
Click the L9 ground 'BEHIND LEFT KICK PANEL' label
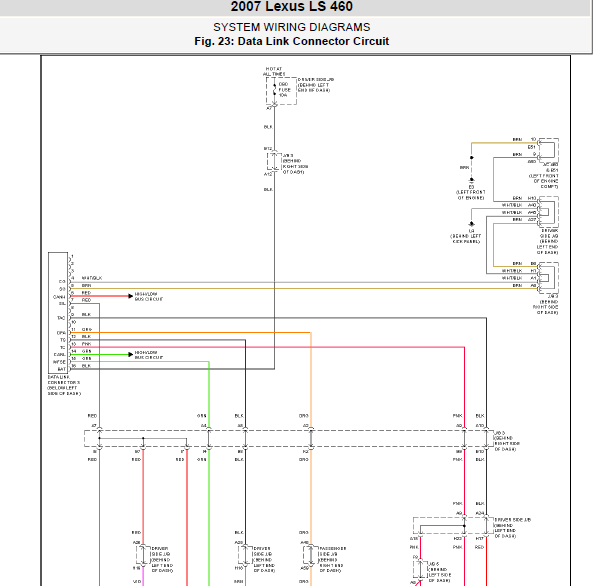point(466,236)
